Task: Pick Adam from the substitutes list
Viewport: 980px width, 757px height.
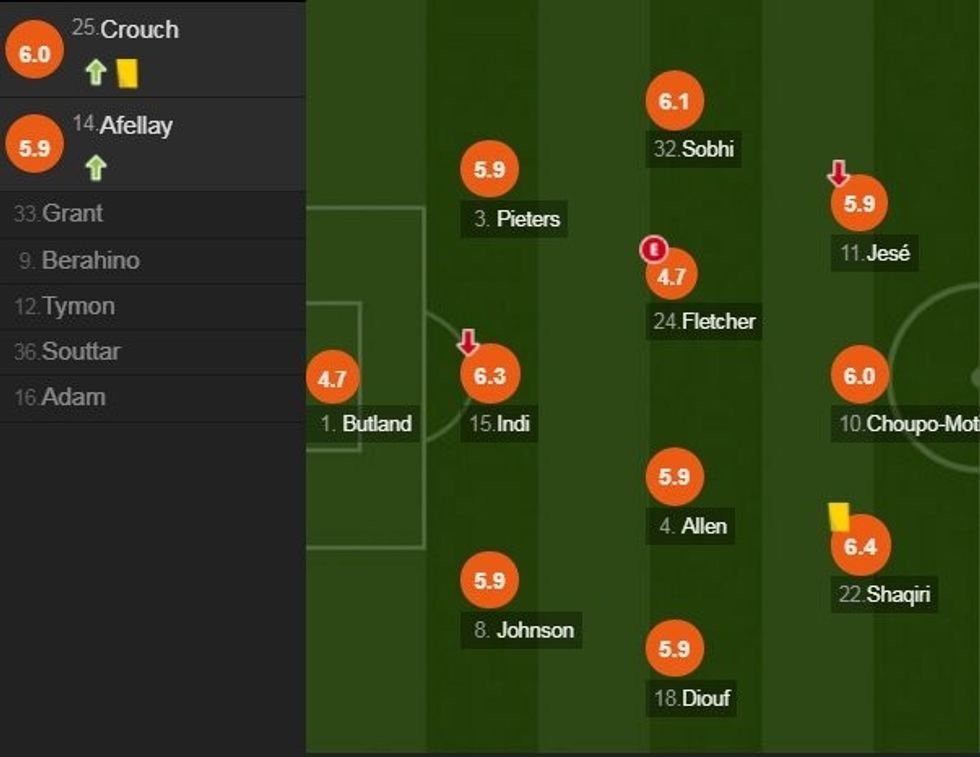Action: coord(73,397)
